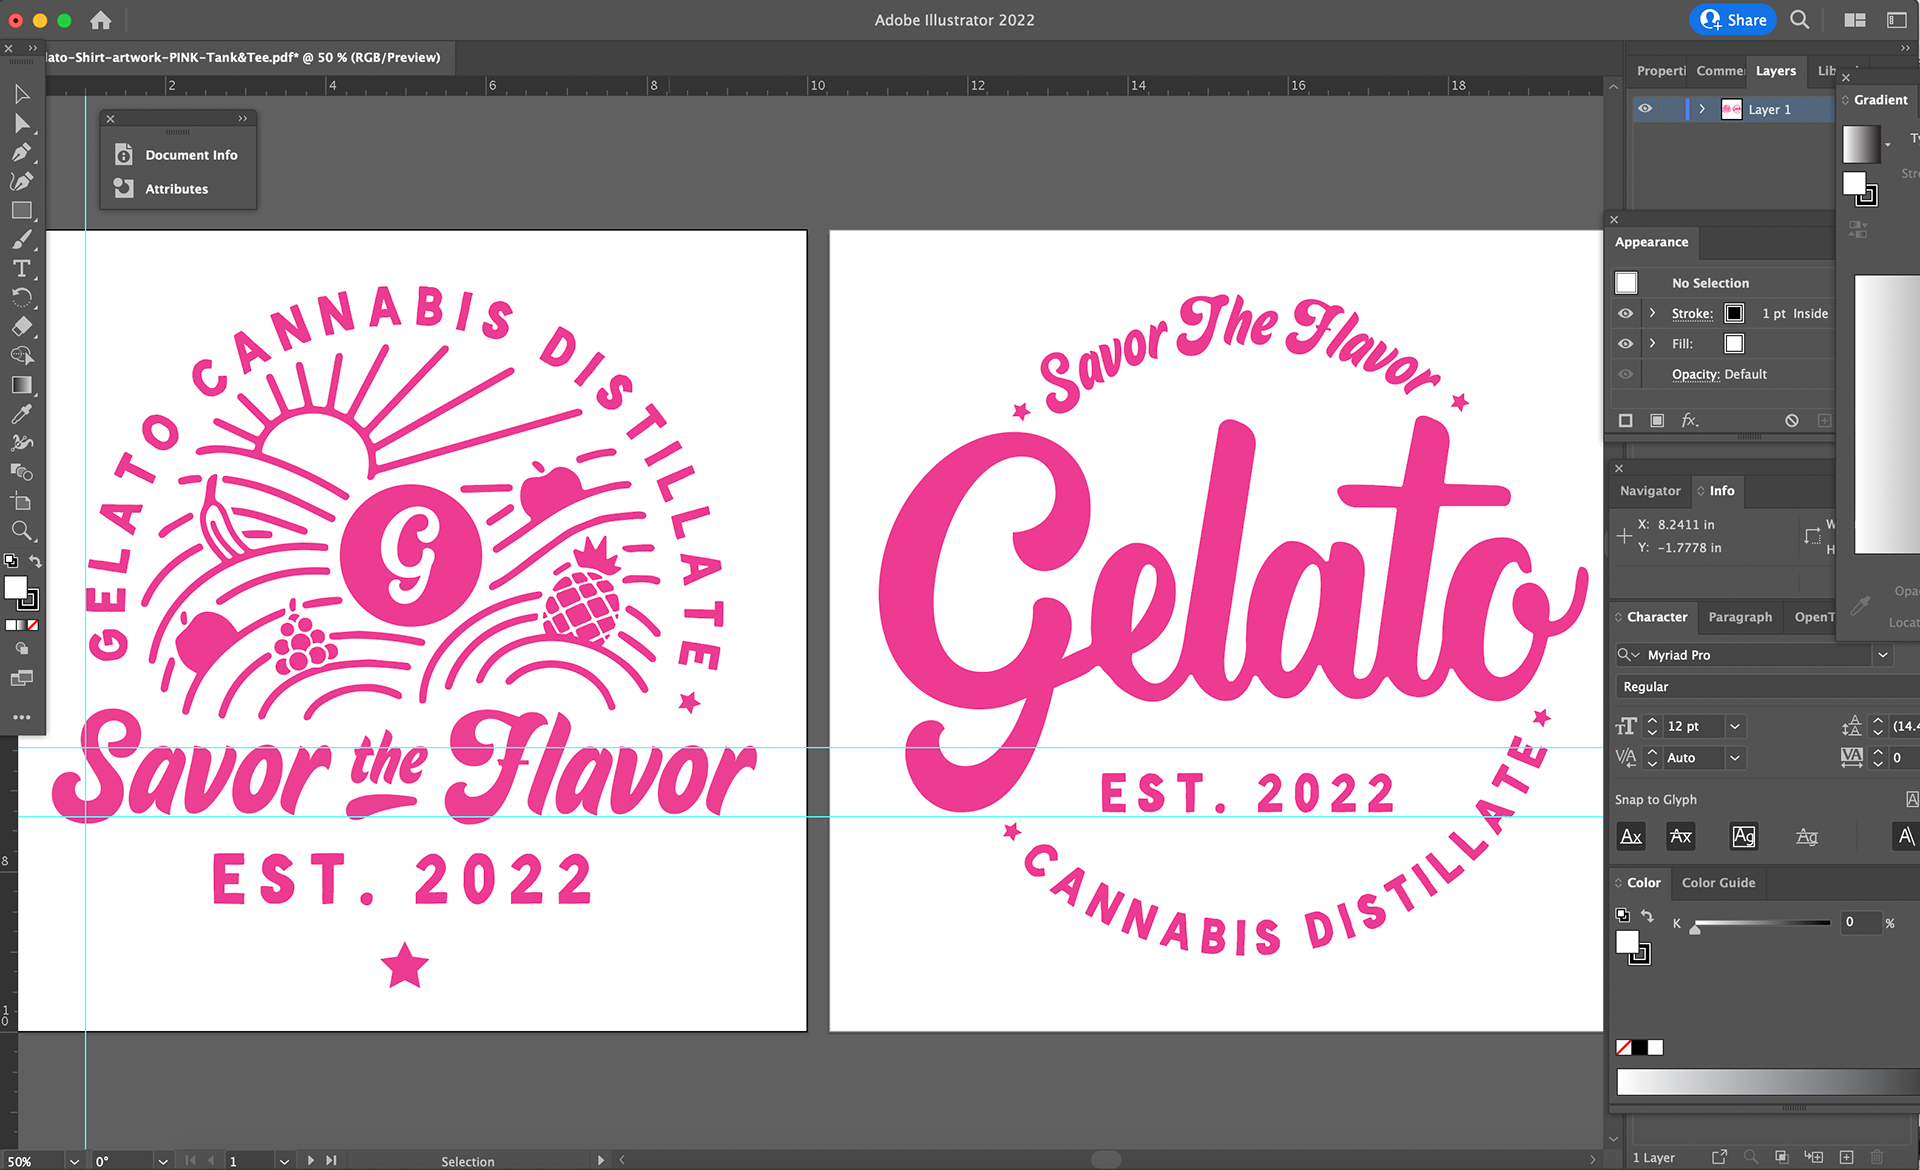Swap fill and stroke in Color panel
Screen dimensions: 1920x1170
[1647, 915]
